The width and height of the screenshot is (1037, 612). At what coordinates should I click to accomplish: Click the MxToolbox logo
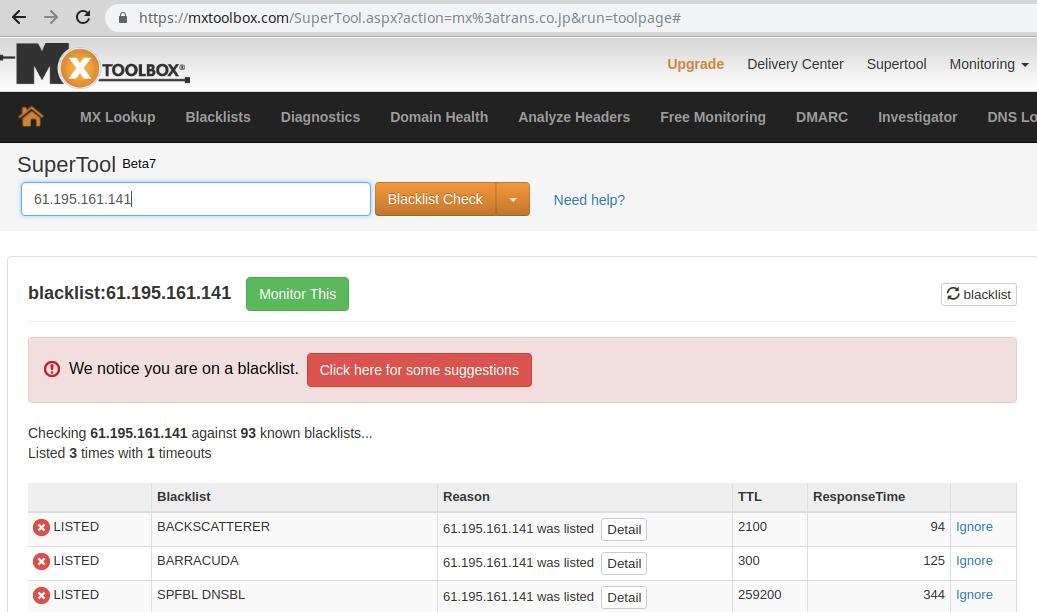pyautogui.click(x=96, y=65)
